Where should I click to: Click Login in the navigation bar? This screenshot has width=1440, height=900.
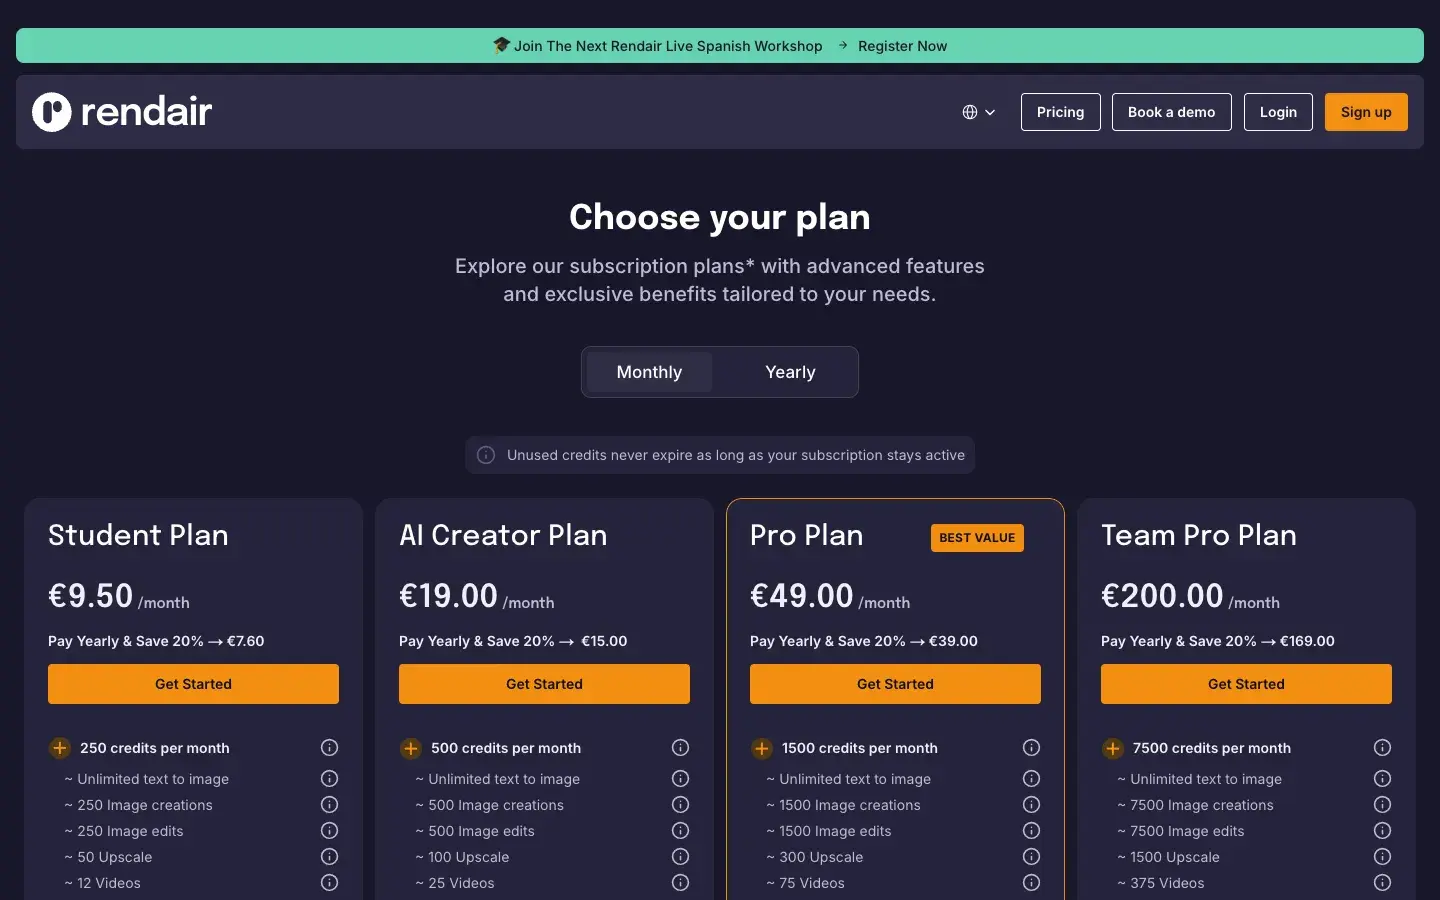coord(1277,112)
